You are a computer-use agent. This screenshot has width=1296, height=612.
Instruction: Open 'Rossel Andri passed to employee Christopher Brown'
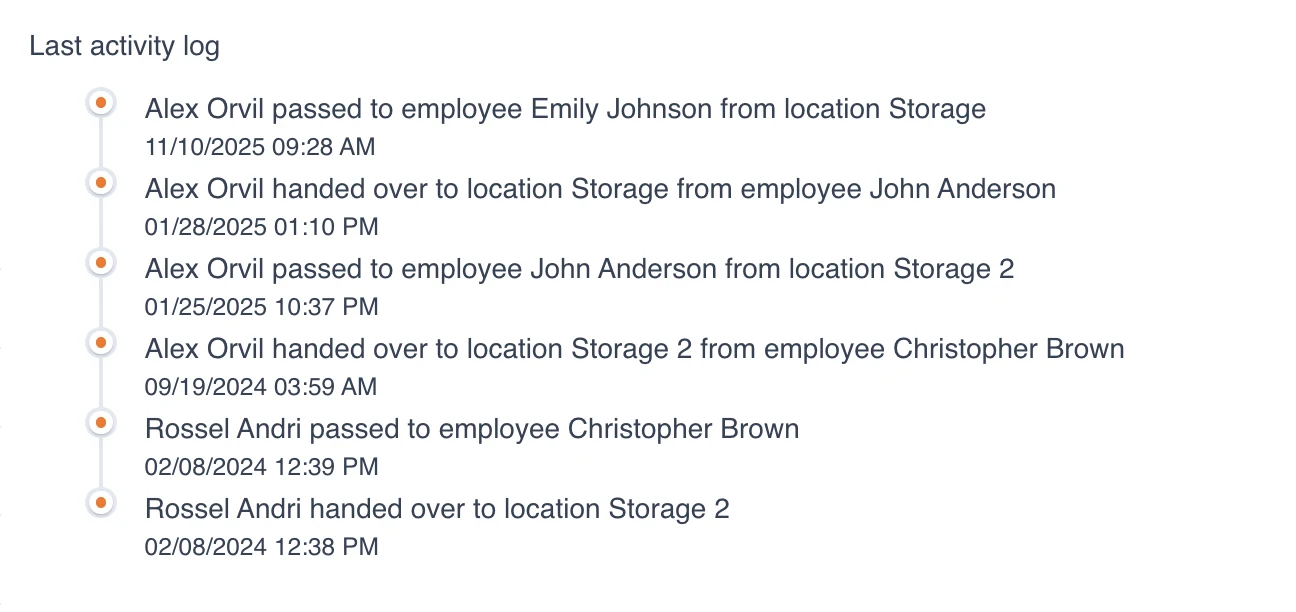(x=472, y=429)
